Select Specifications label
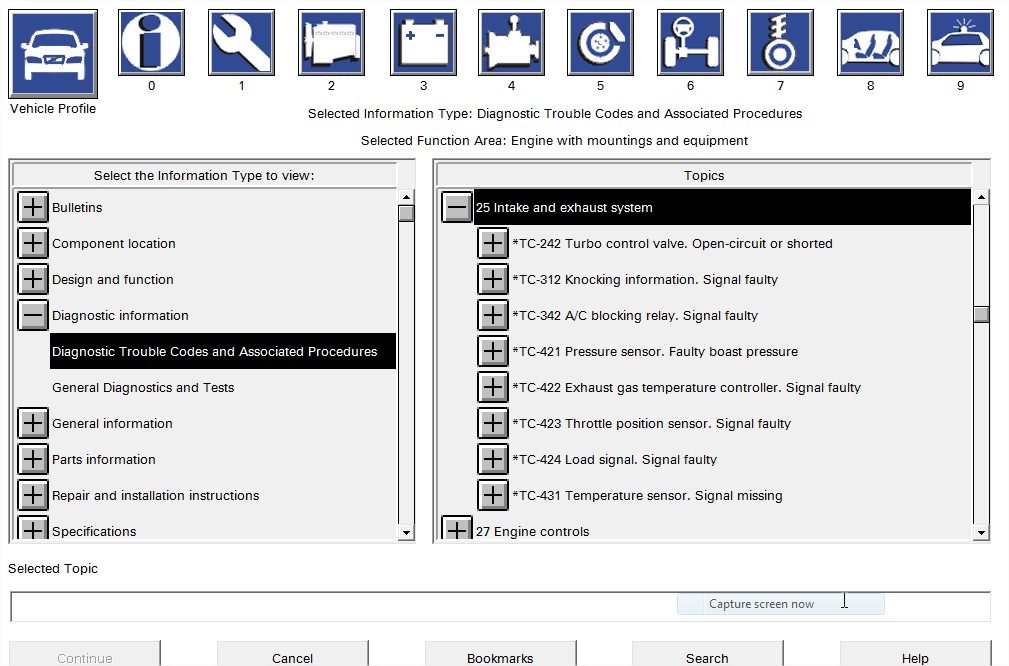This screenshot has height=666, width=1009. [94, 532]
